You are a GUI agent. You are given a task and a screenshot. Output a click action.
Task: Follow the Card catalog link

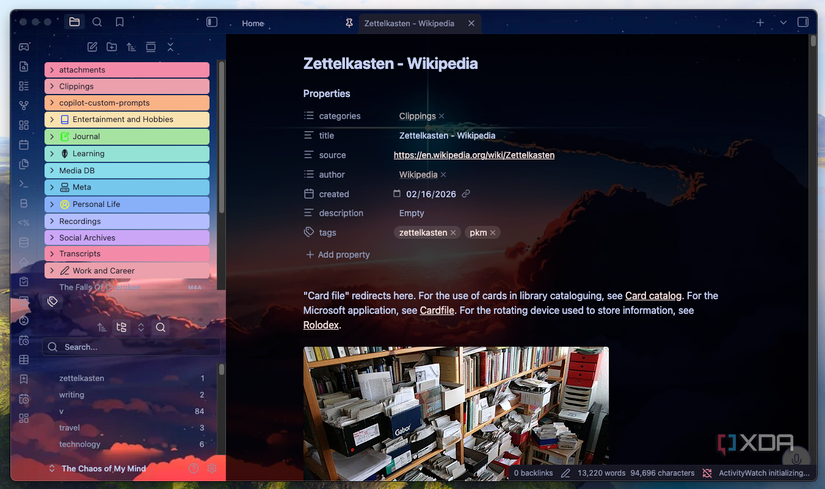pyautogui.click(x=653, y=296)
